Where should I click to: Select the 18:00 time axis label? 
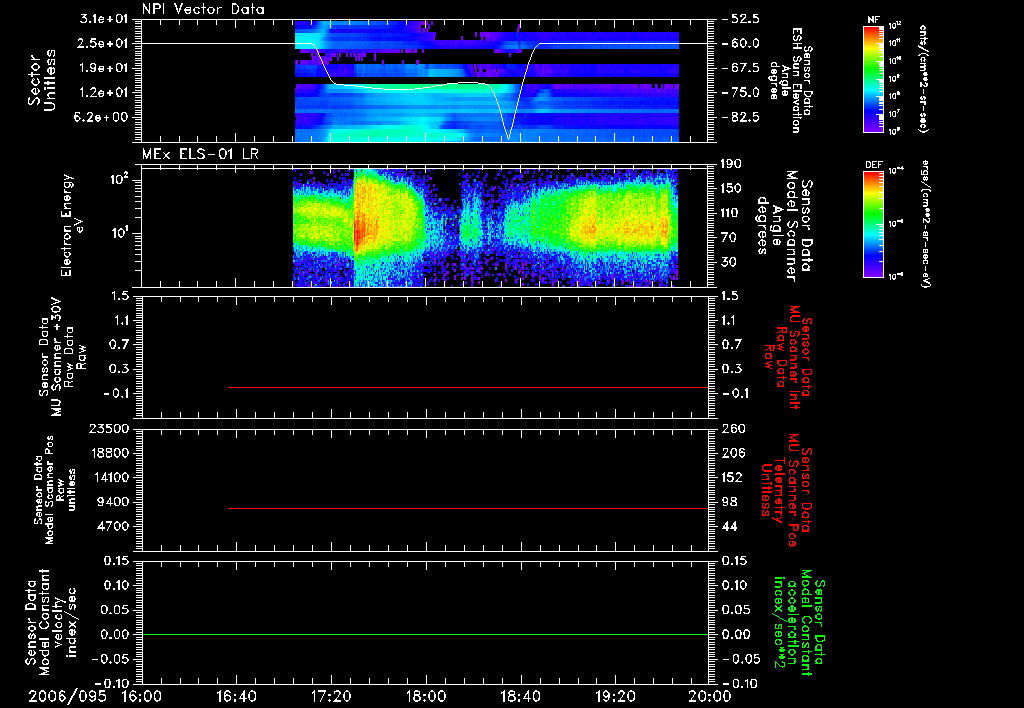point(426,696)
